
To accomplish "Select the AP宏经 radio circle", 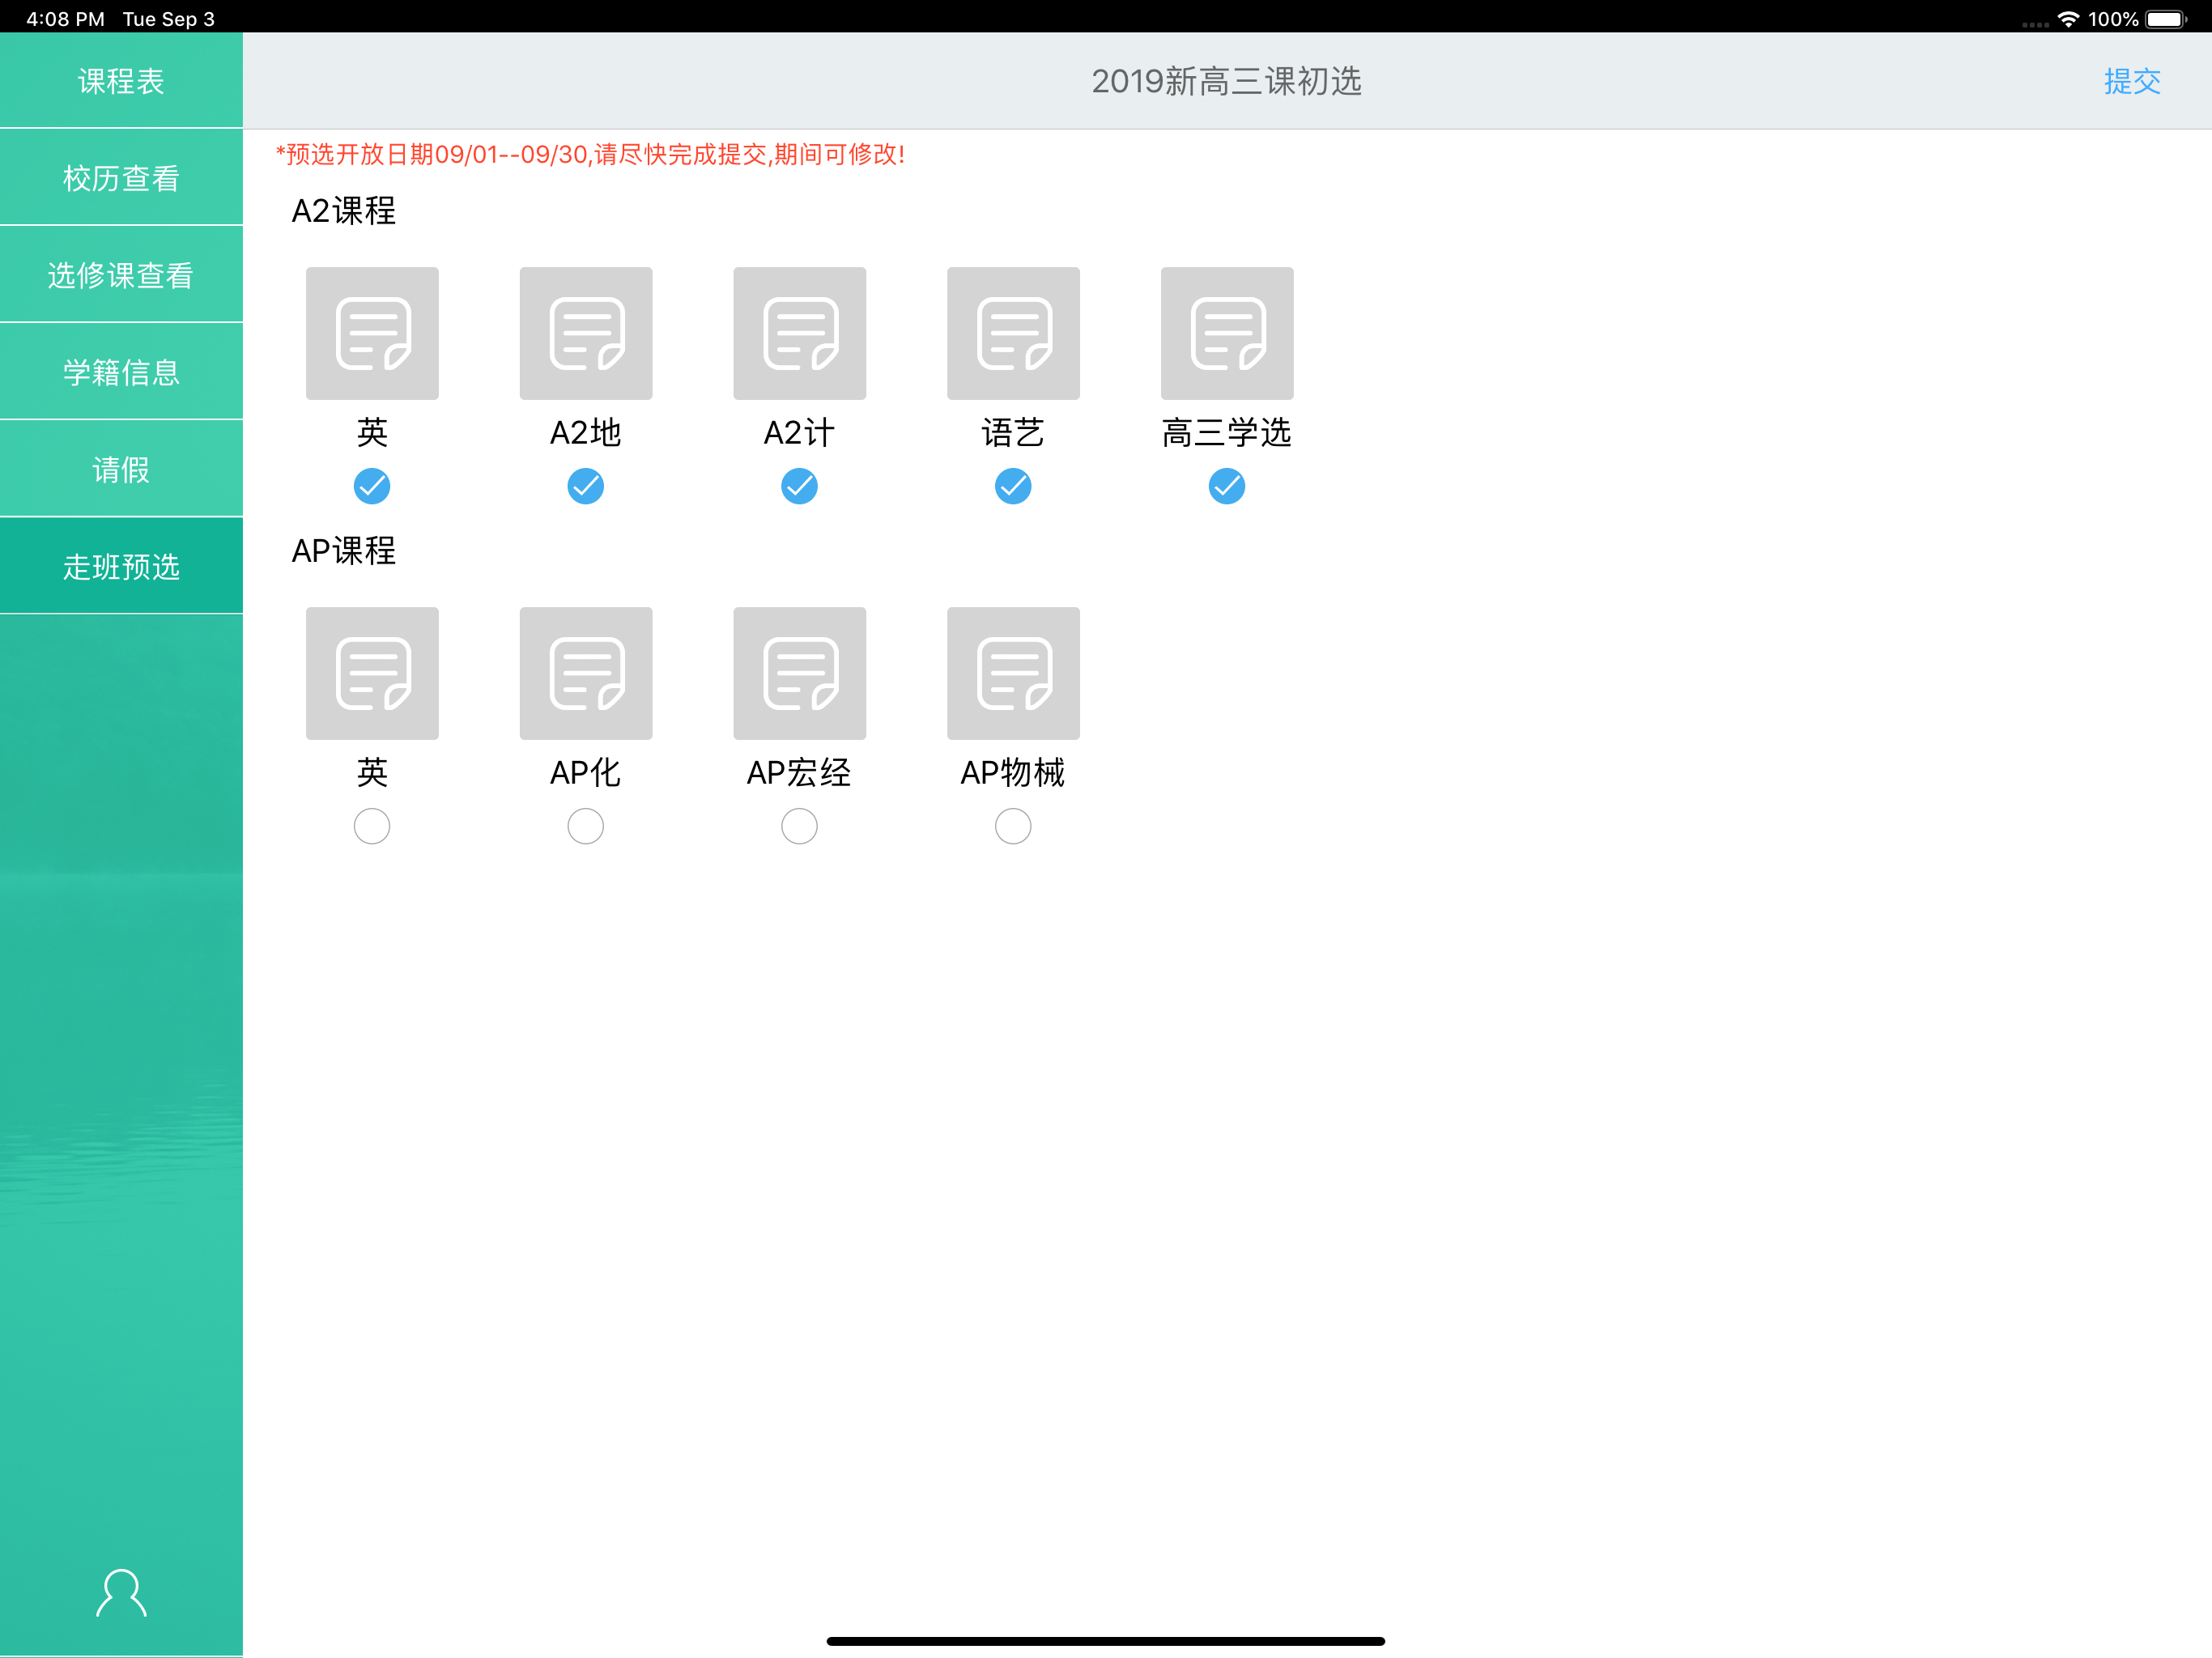I will click(x=800, y=826).
